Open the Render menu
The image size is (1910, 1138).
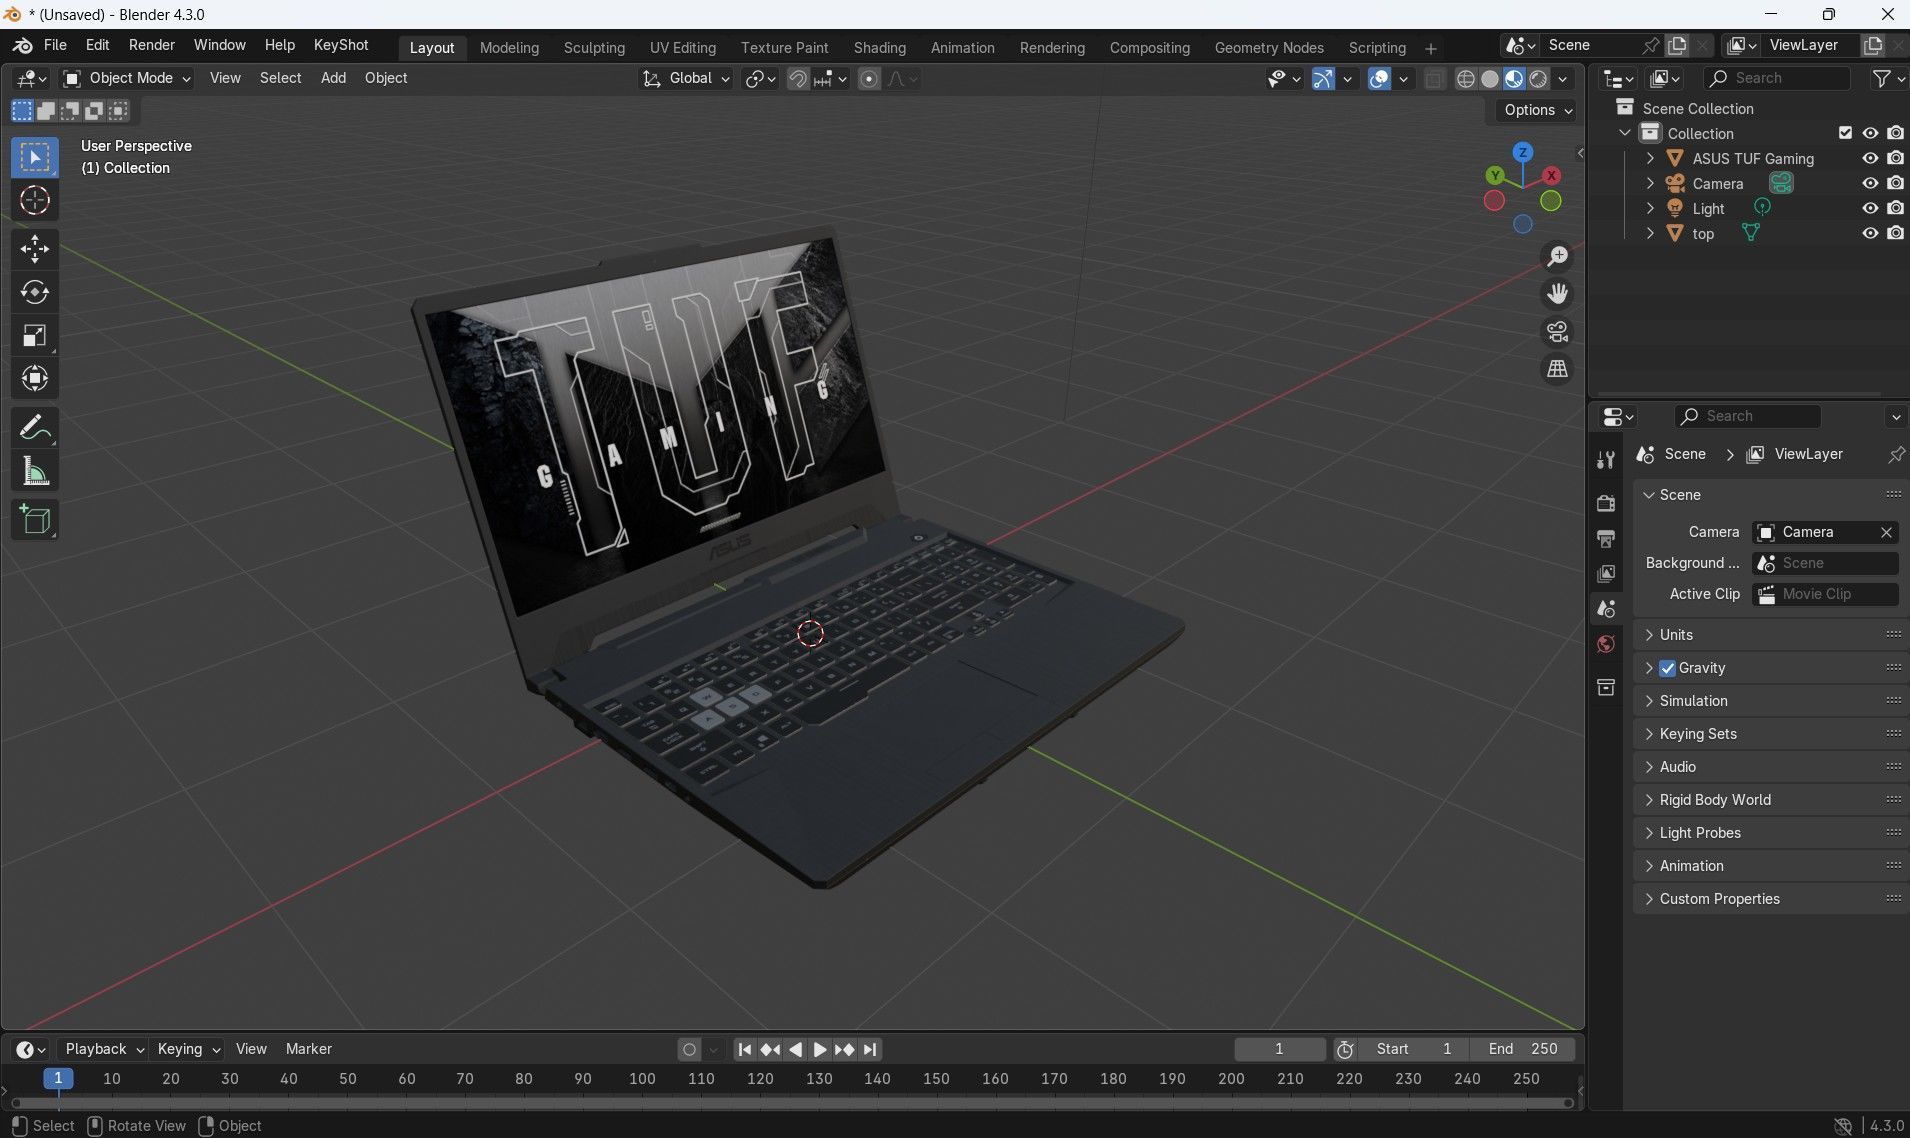click(151, 45)
